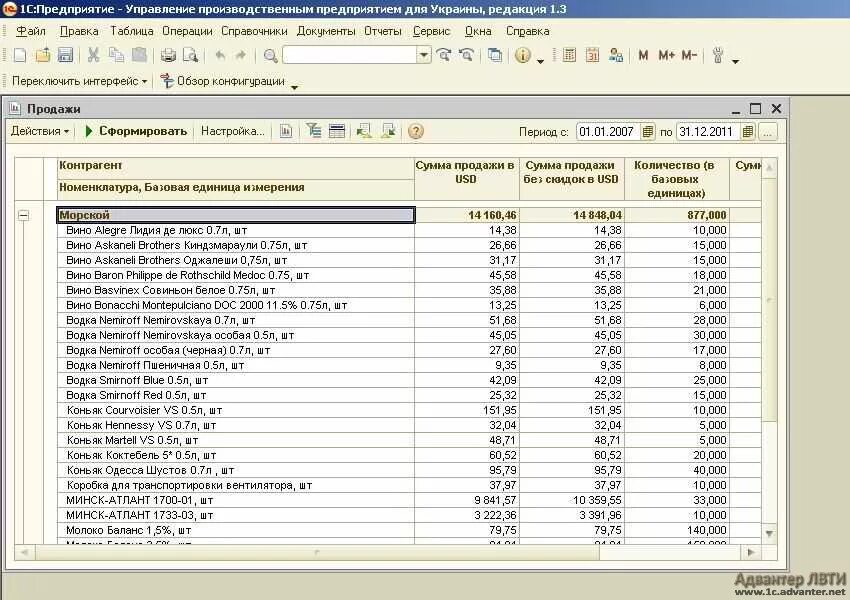Screen dimensions: 850x600
Task: Click the active users icon
Action: [x=616, y=55]
